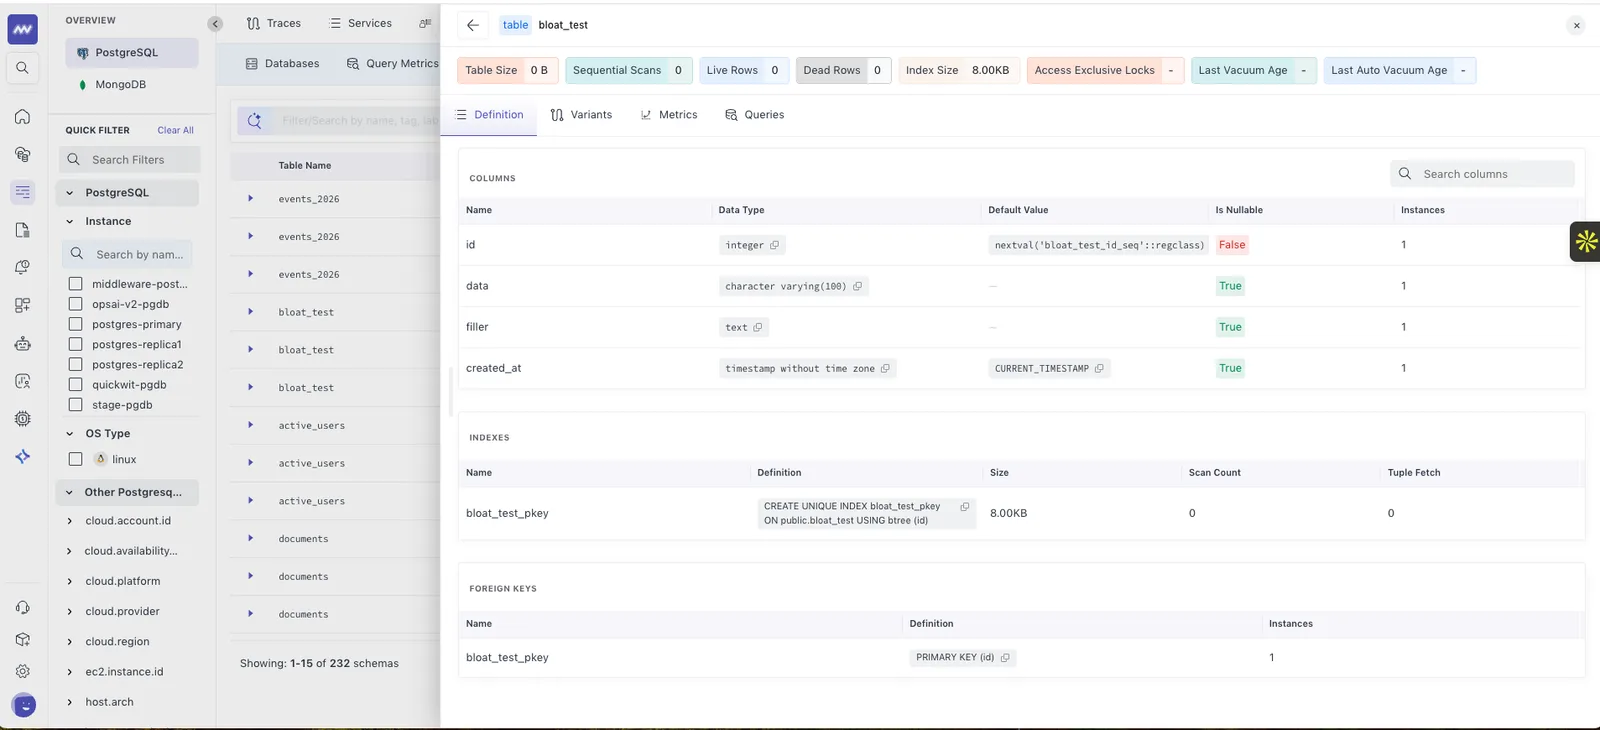Click the created_at column name
This screenshot has height=730, width=1600.
click(493, 368)
